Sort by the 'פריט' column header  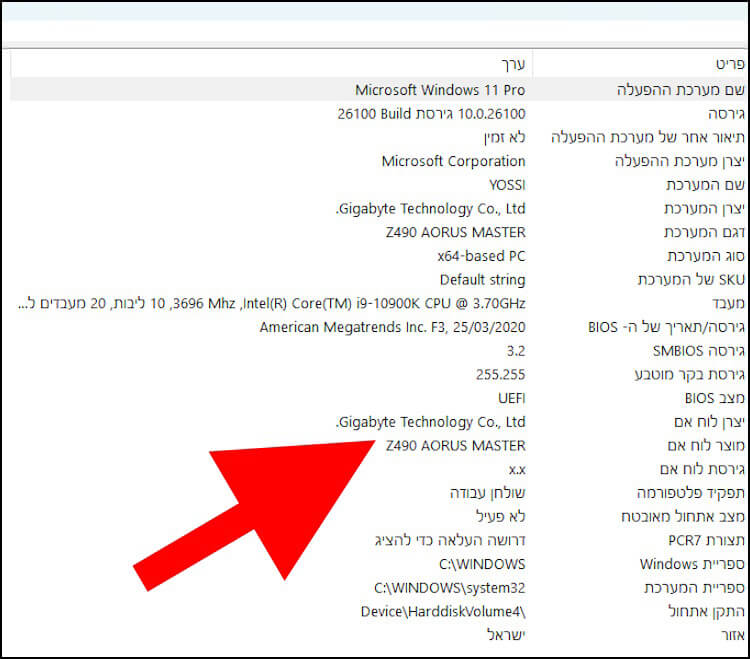pyautogui.click(x=730, y=64)
